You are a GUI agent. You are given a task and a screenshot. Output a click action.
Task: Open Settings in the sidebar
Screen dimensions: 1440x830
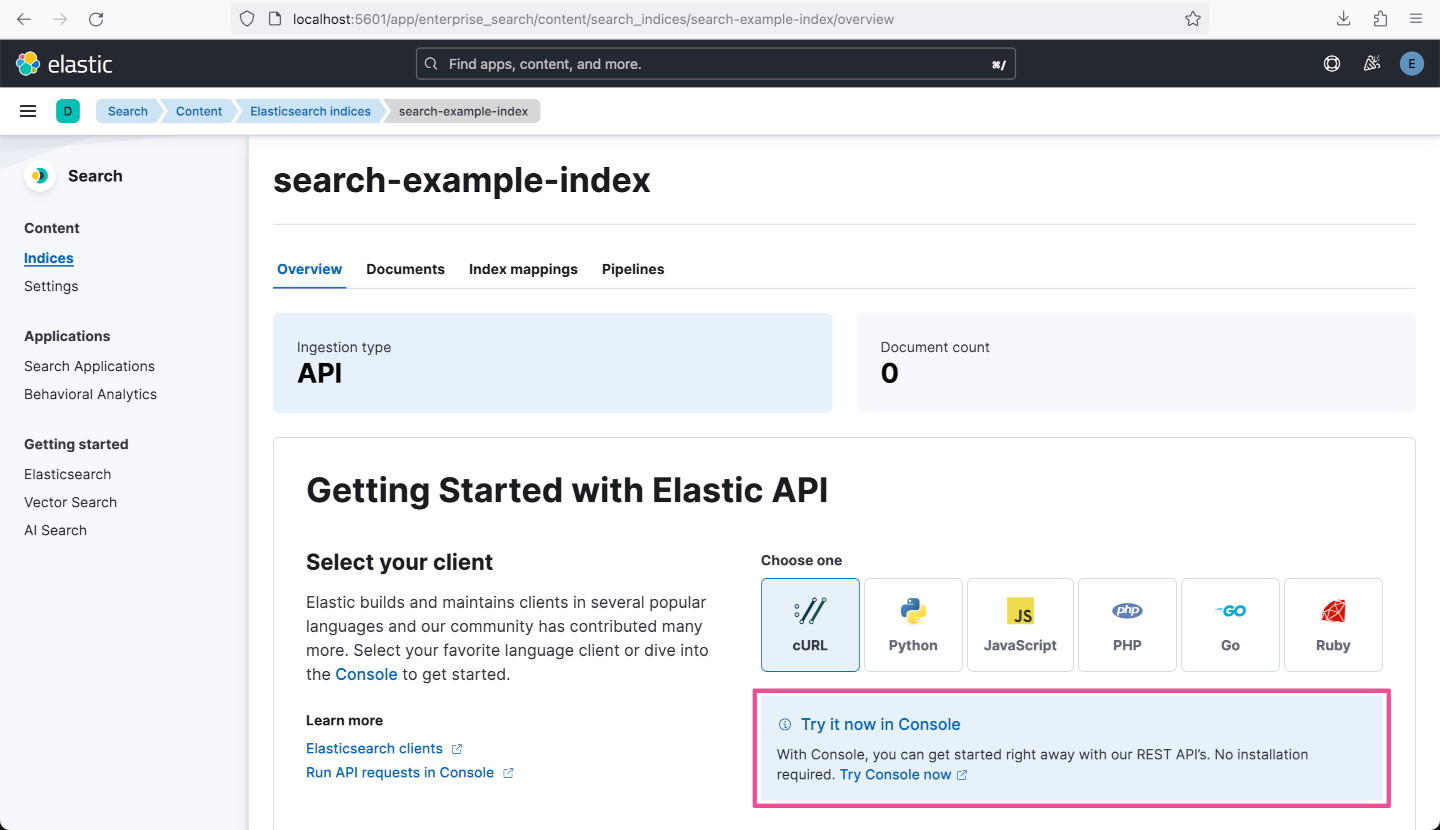click(x=51, y=286)
